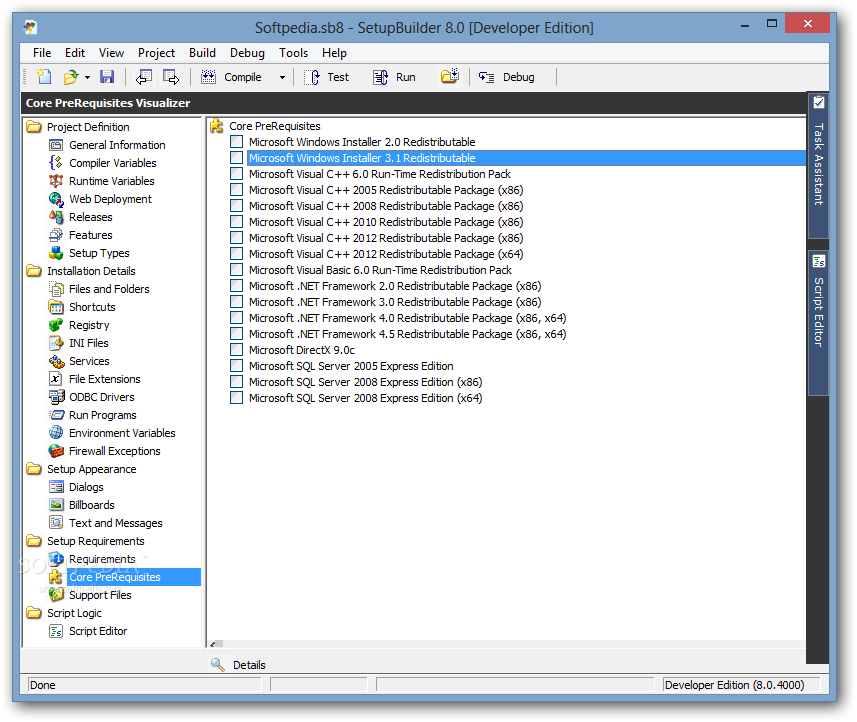
Task: Enable .NET Framework 2.0 Redistributable checkbox
Action: [x=237, y=286]
